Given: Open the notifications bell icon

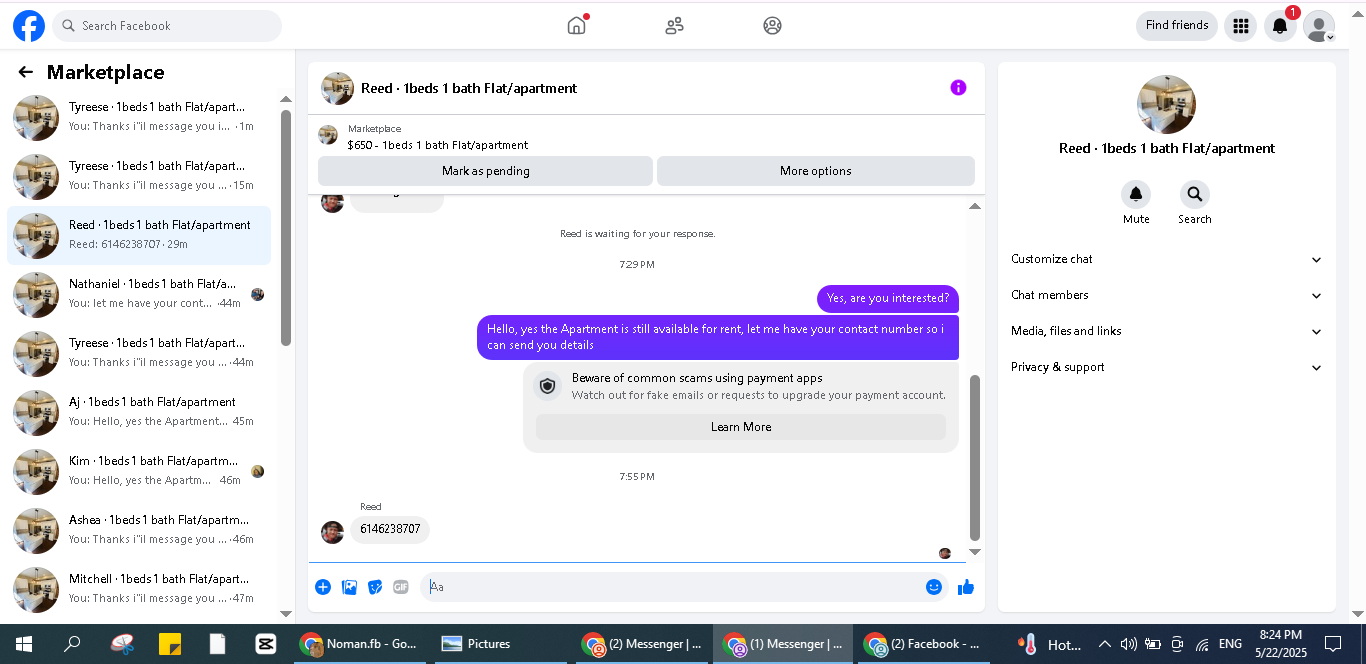Looking at the screenshot, I should 1280,26.
